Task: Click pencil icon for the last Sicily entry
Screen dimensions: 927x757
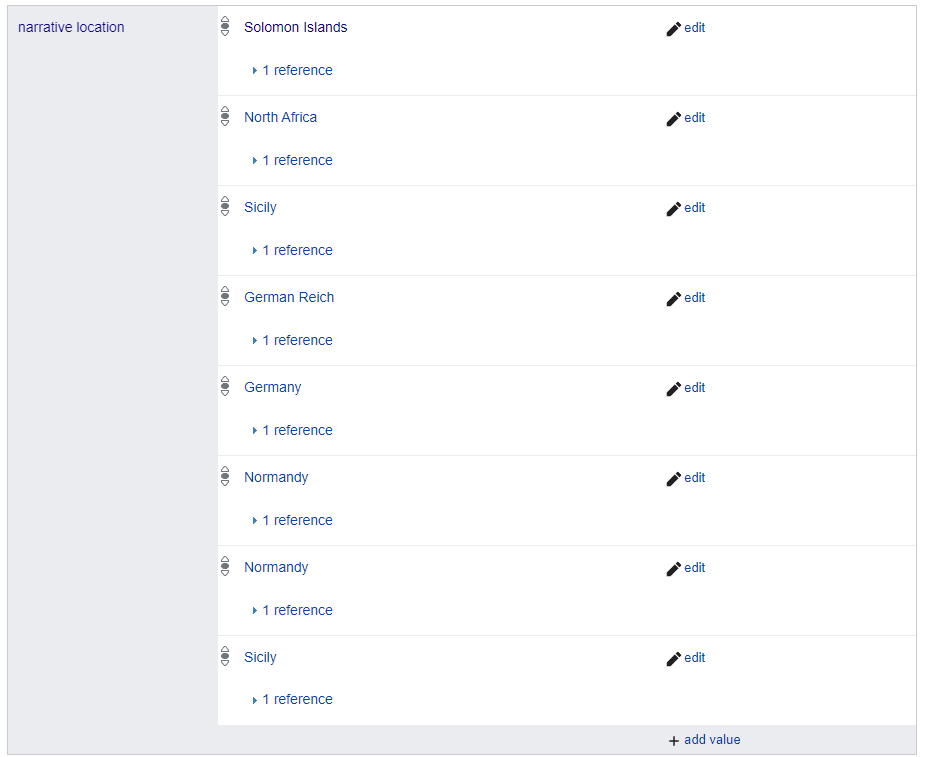Action: pos(673,659)
